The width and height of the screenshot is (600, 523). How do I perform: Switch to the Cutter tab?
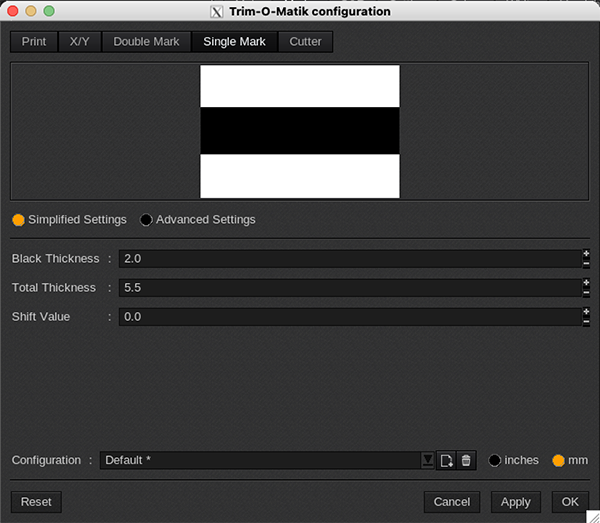[x=305, y=42]
